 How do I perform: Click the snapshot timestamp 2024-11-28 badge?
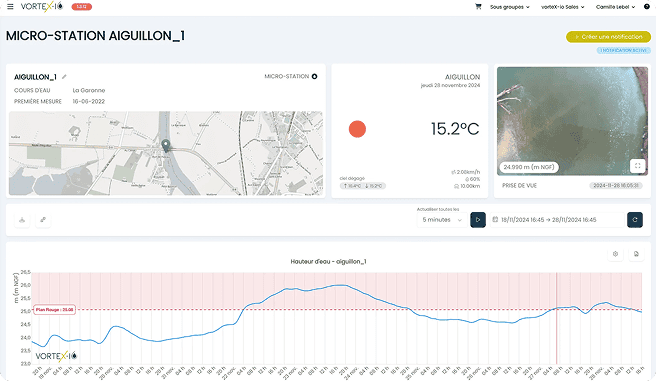click(x=616, y=185)
